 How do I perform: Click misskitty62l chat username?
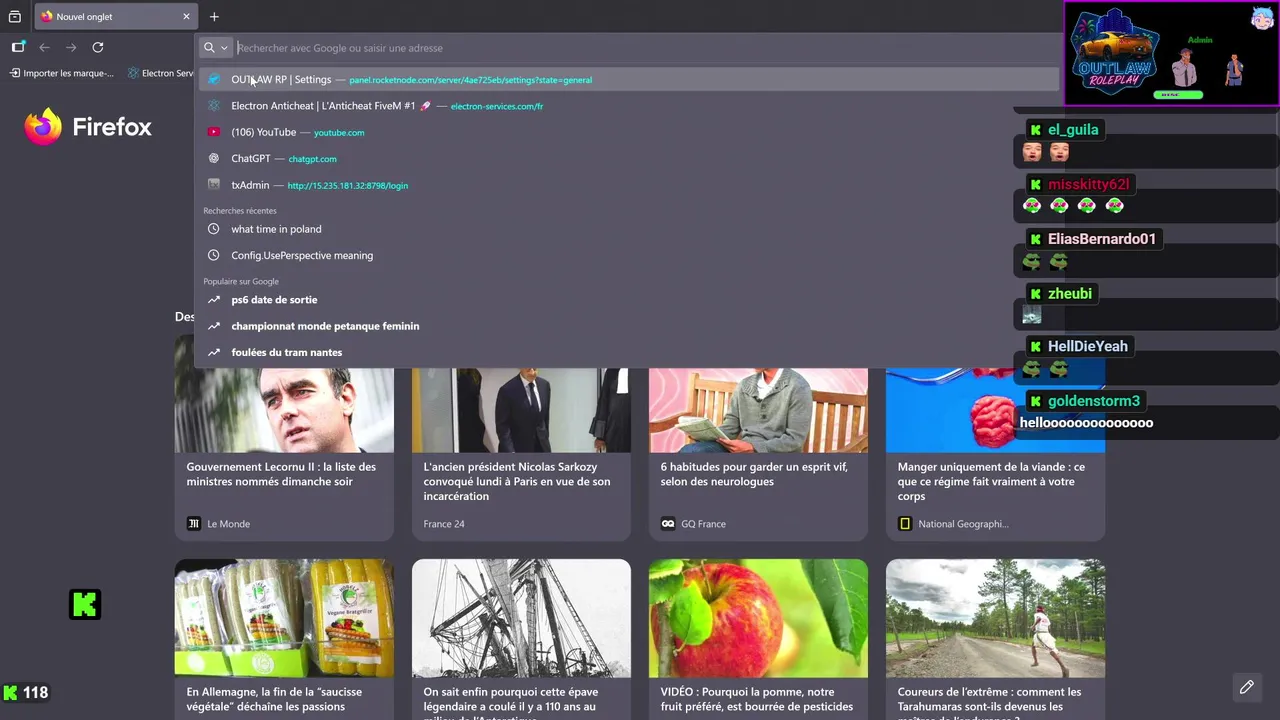[x=1088, y=184]
